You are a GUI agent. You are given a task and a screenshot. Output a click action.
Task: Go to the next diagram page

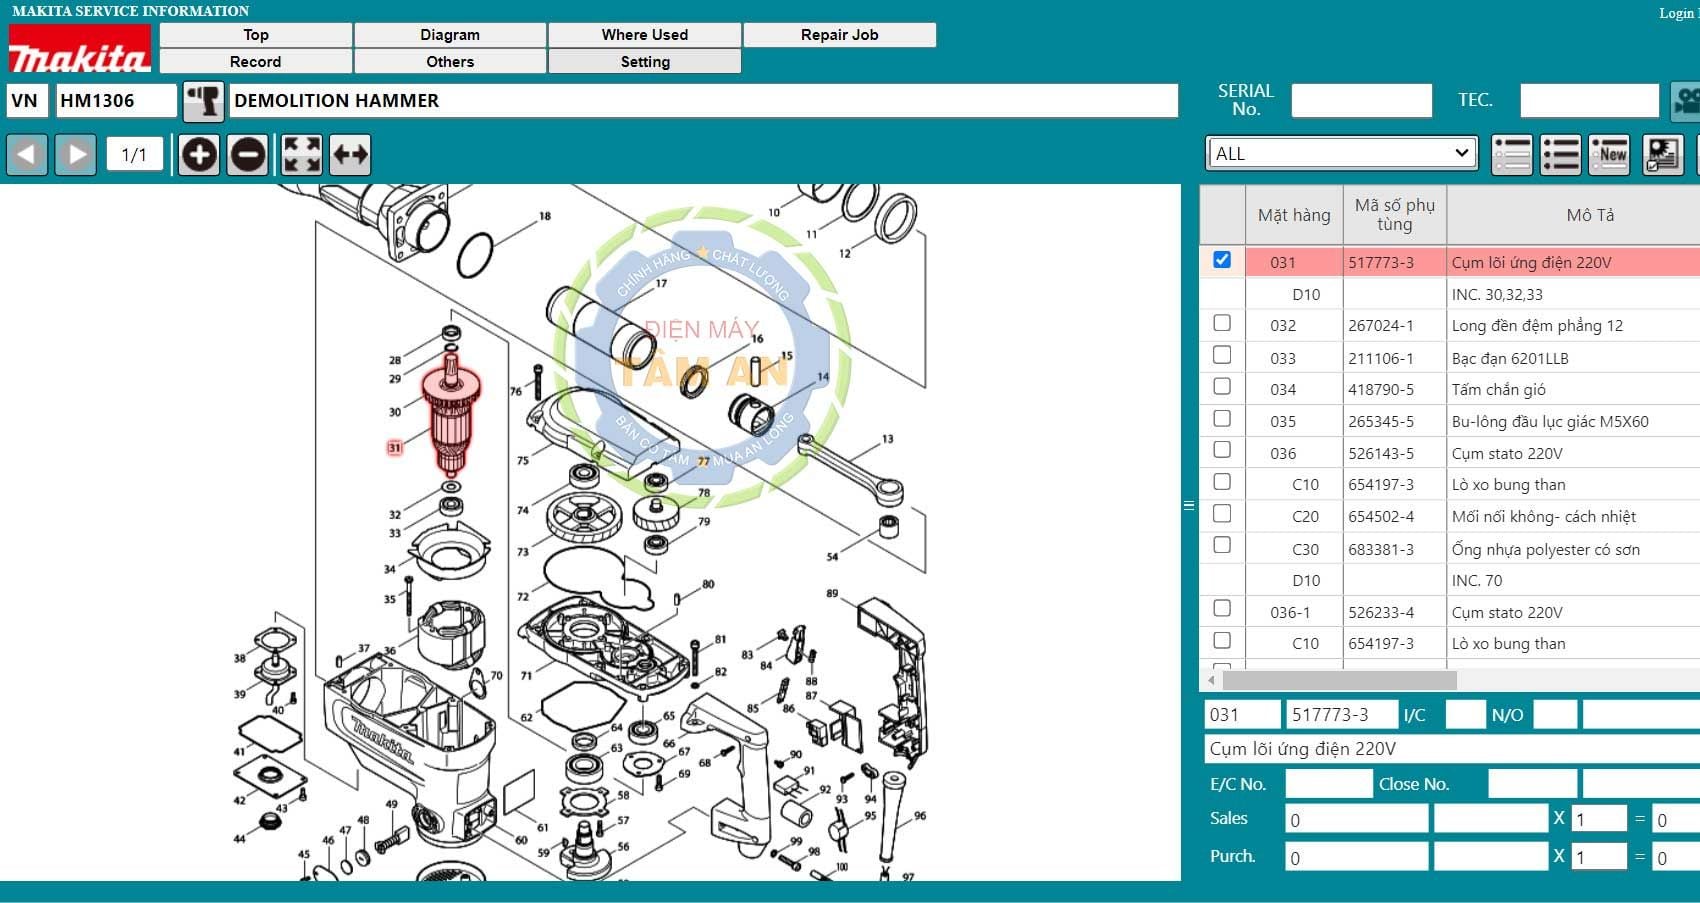tap(76, 155)
